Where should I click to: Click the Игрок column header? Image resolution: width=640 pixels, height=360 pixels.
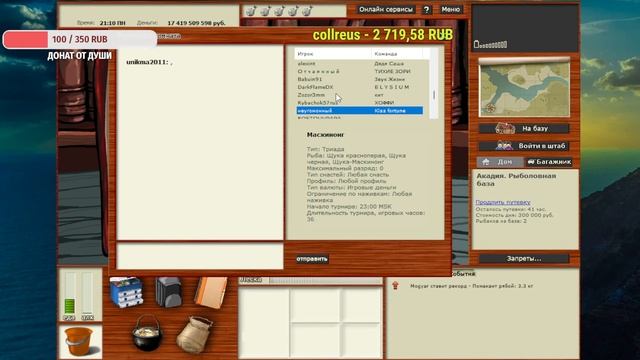coord(333,54)
